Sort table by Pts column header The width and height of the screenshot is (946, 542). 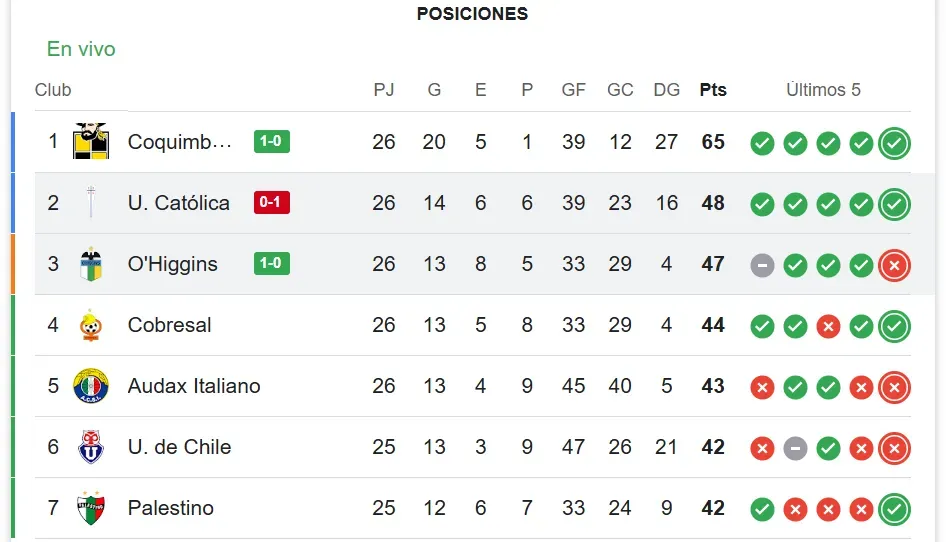(713, 90)
